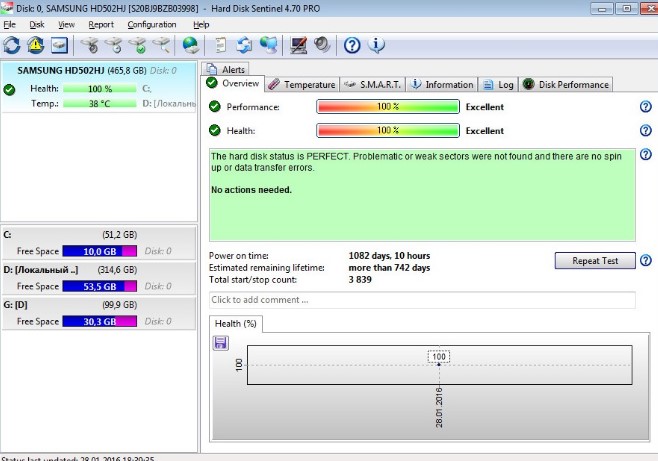The height and width of the screenshot is (461, 658).
Task: Click the monitor with red pen icon
Action: (298, 45)
